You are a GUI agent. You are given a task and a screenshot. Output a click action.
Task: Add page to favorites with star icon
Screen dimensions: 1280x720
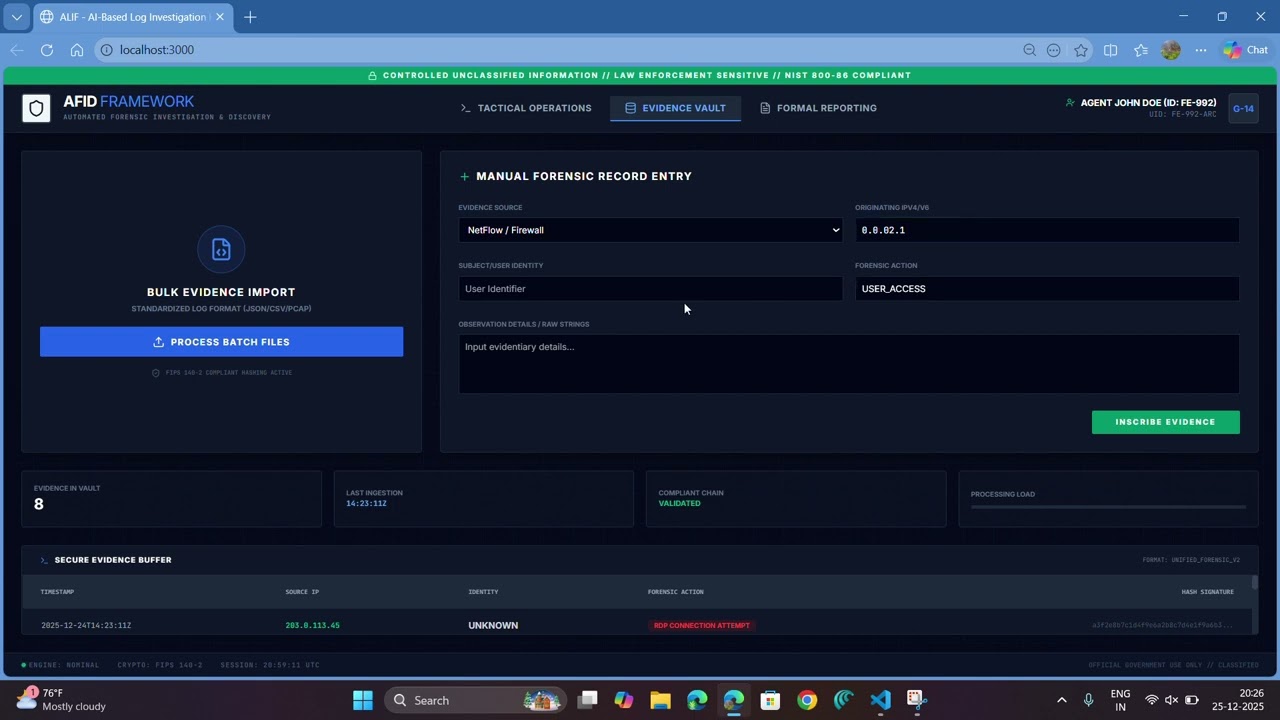(1081, 50)
